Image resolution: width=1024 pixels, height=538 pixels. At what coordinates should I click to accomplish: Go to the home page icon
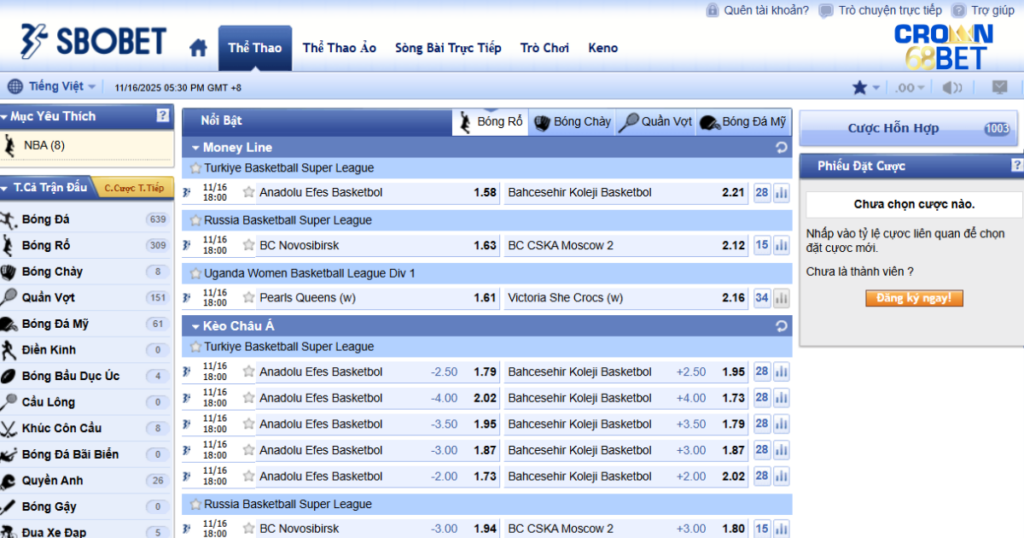point(198,48)
